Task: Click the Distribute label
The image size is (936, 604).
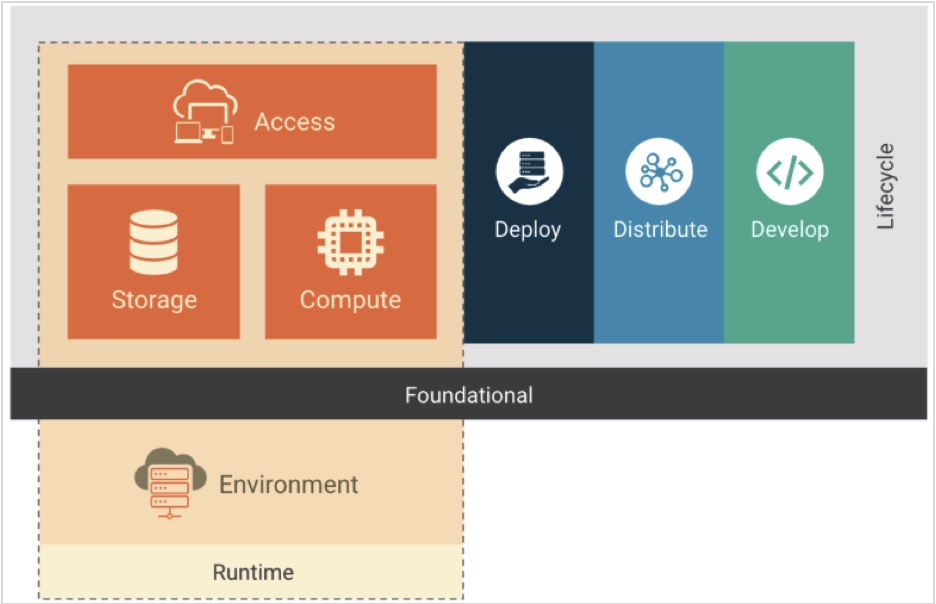Action: tap(660, 229)
